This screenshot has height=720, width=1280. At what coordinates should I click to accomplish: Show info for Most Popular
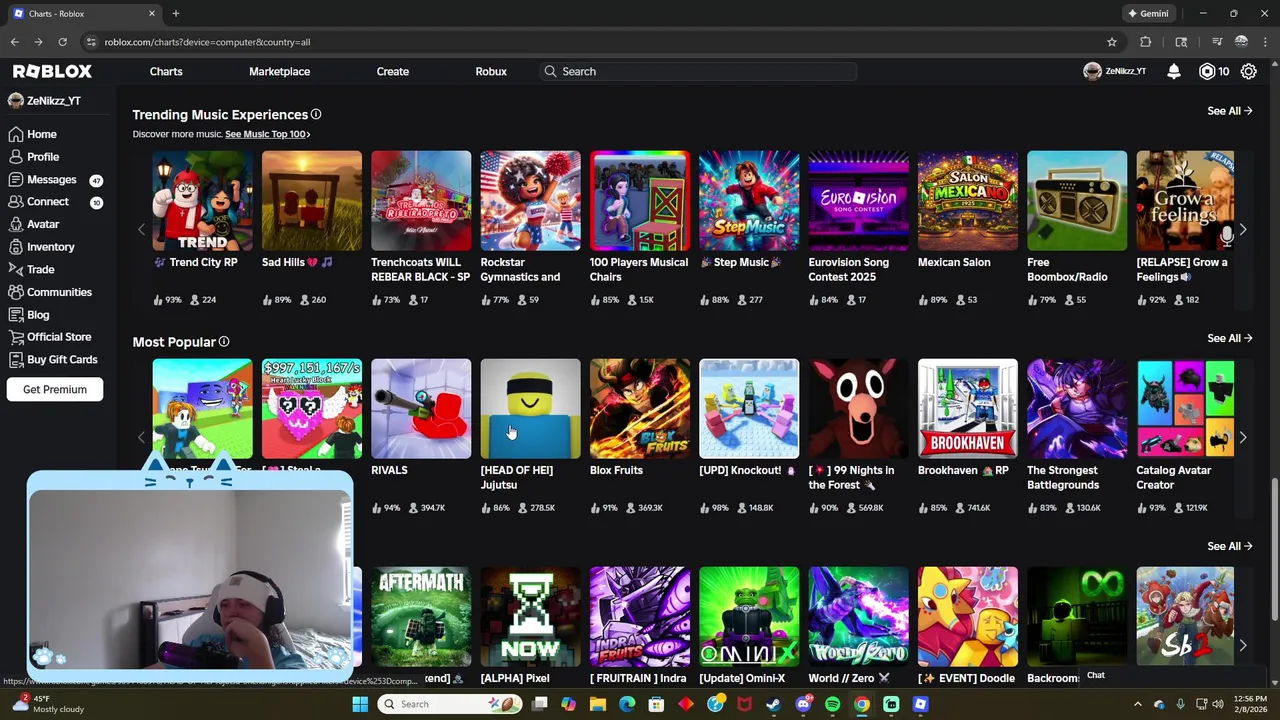coord(224,342)
